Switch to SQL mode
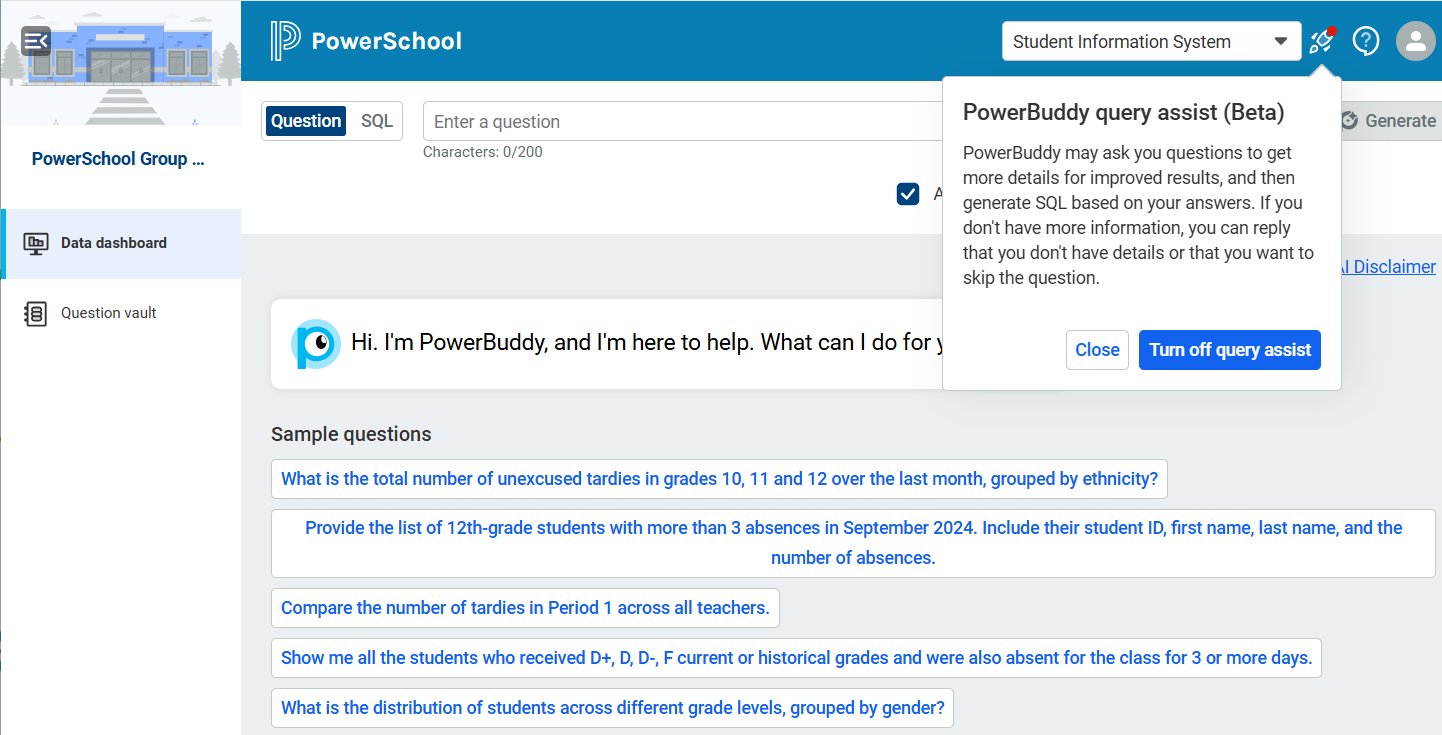1442x735 pixels. pyautogui.click(x=377, y=121)
